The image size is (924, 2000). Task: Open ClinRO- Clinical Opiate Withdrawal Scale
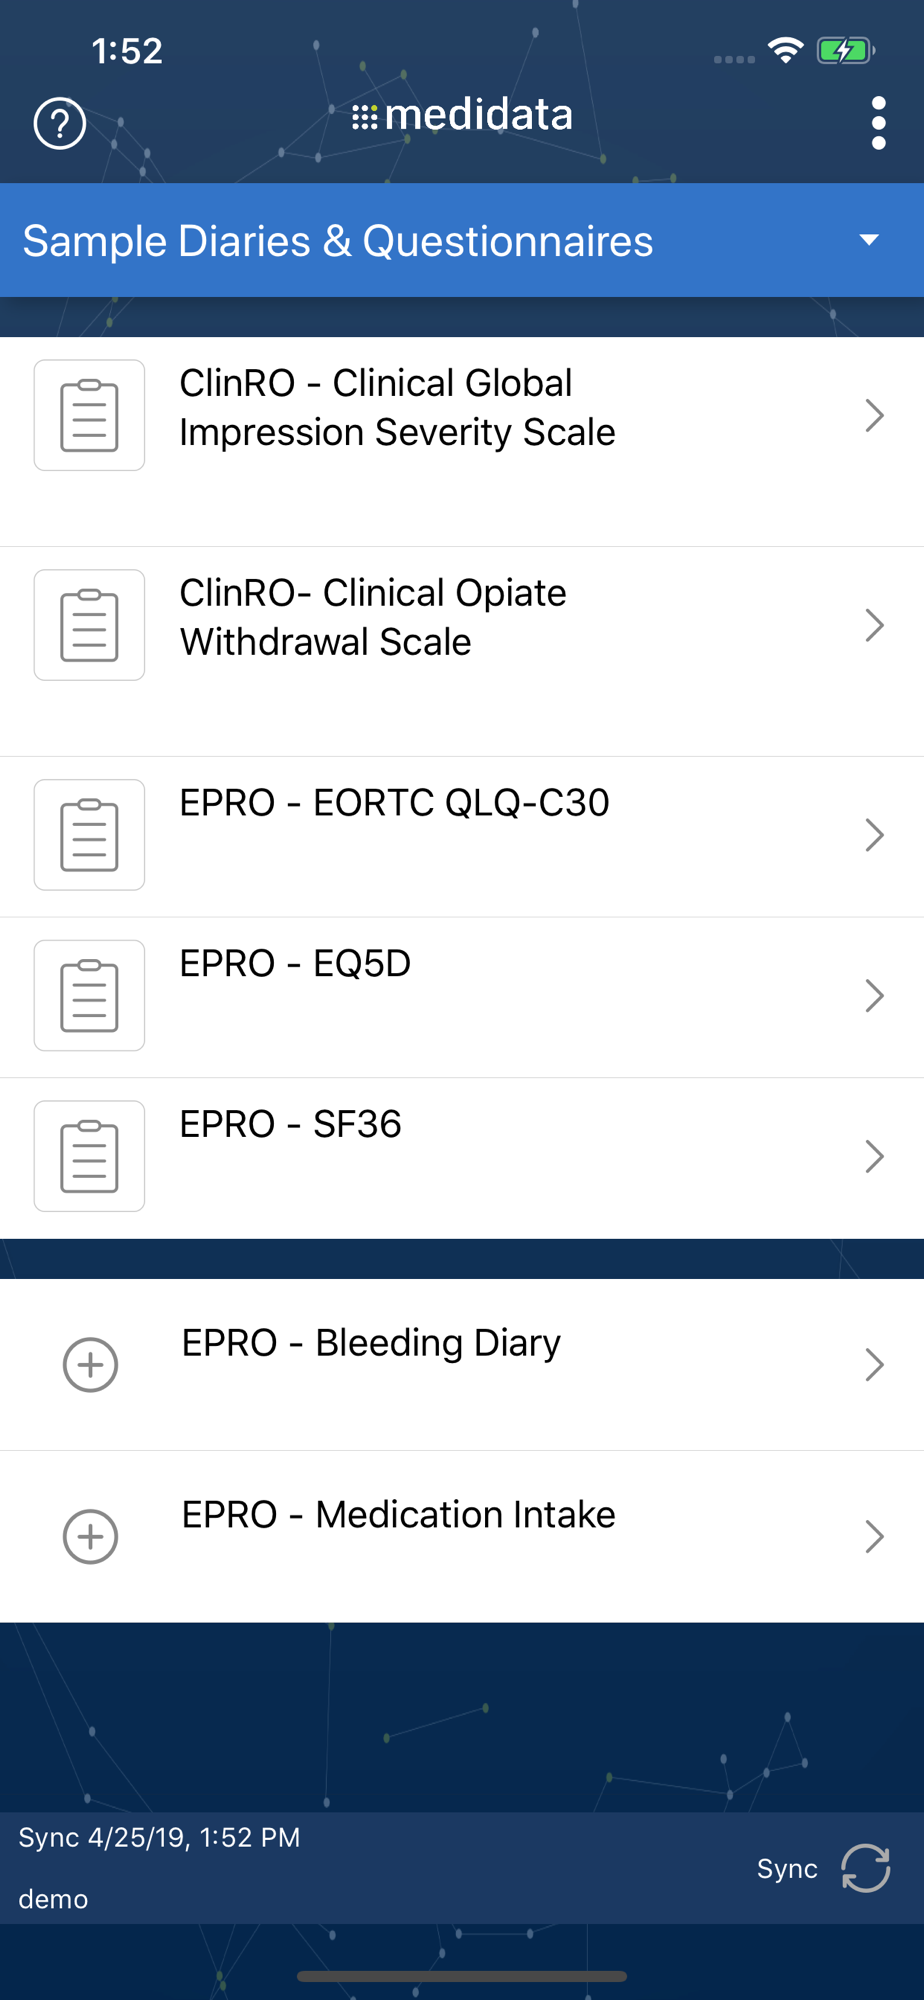[x=372, y=617]
